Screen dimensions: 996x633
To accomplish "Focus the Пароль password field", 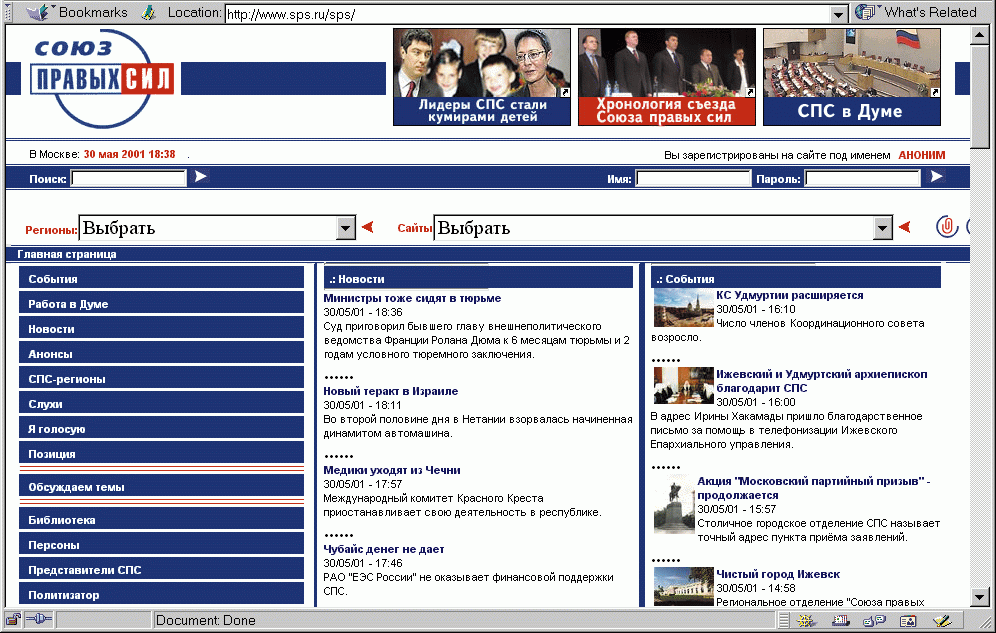I will [863, 178].
